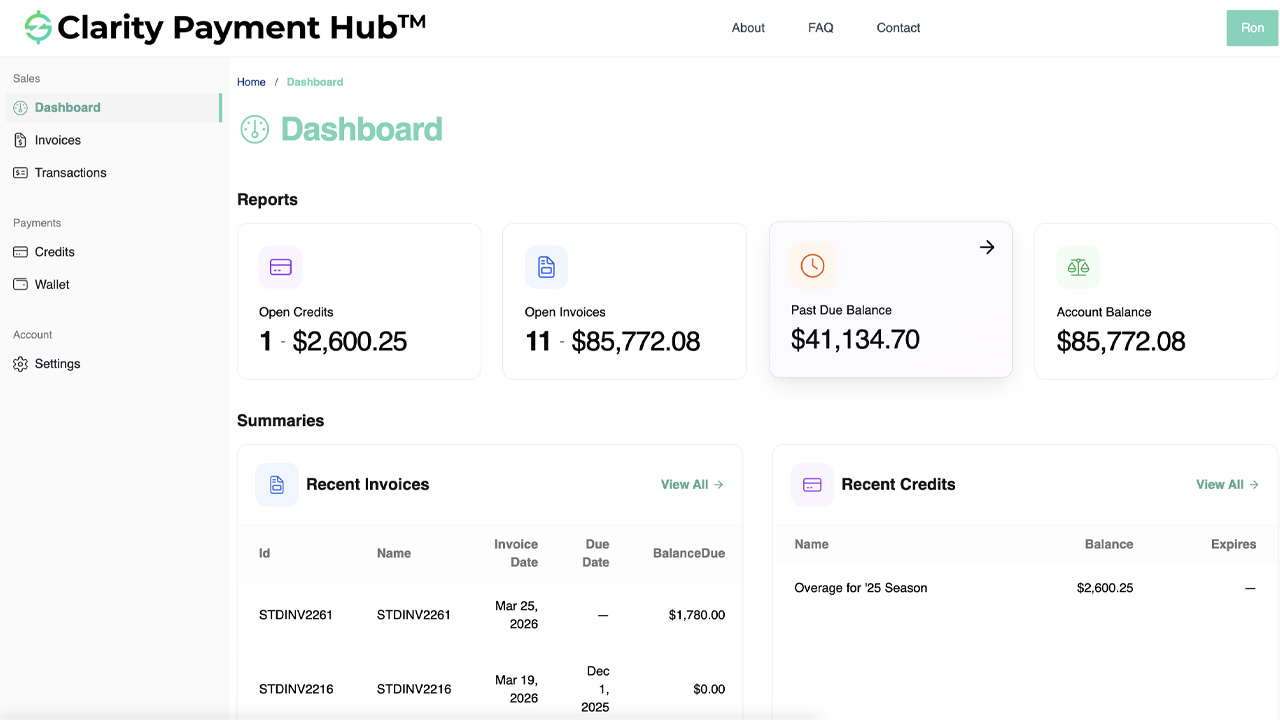Click the Clarity Payment Hub logo icon

(x=37, y=27)
